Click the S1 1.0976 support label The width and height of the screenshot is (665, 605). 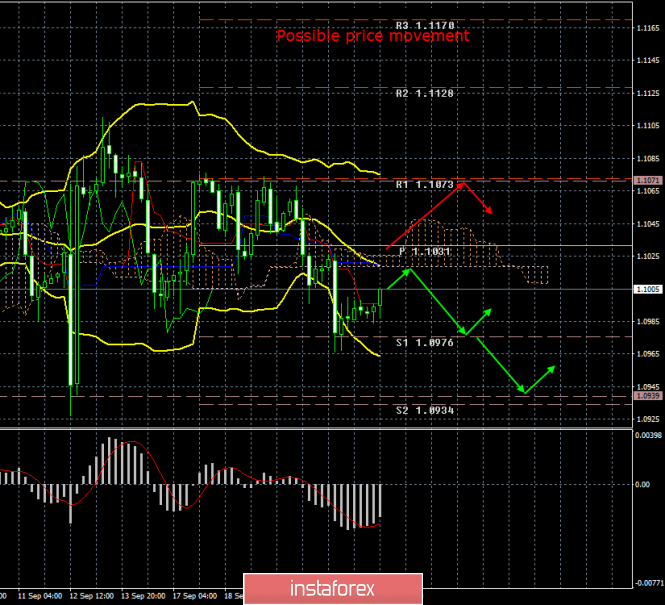(x=424, y=343)
